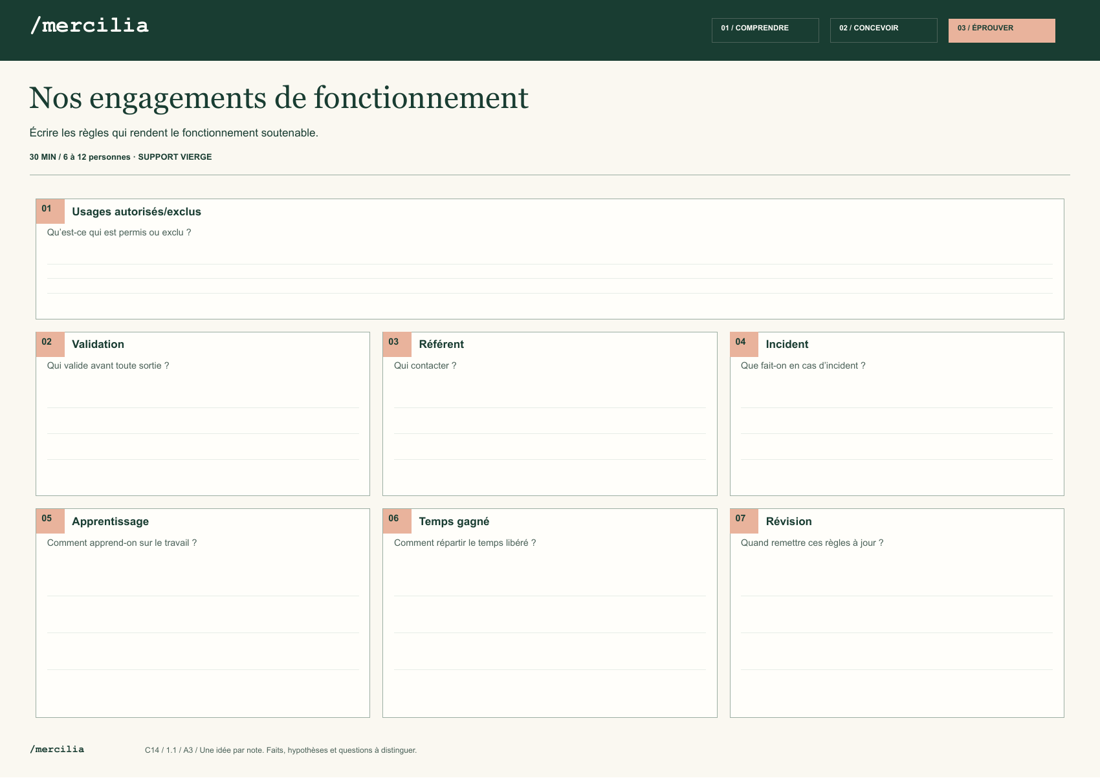This screenshot has width=1100, height=778.
Task: Click the 06 number badge
Action: tap(397, 521)
